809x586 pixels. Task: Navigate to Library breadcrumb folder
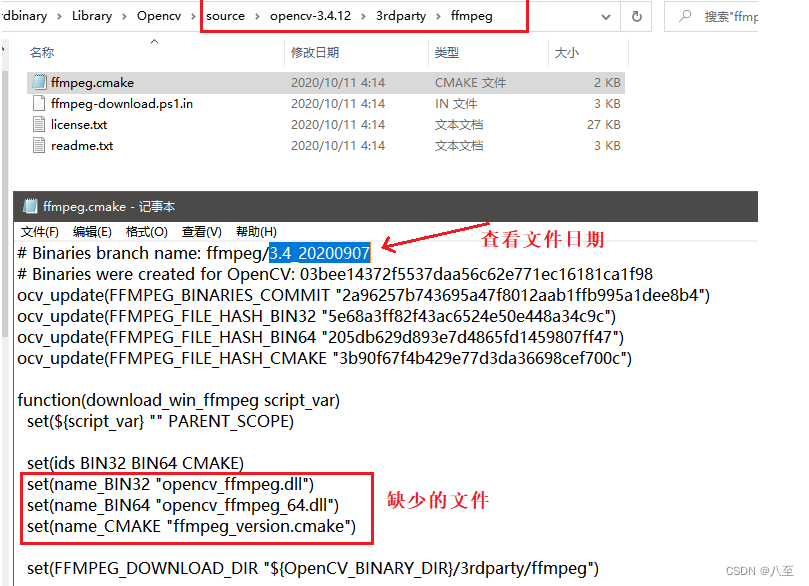[92, 16]
